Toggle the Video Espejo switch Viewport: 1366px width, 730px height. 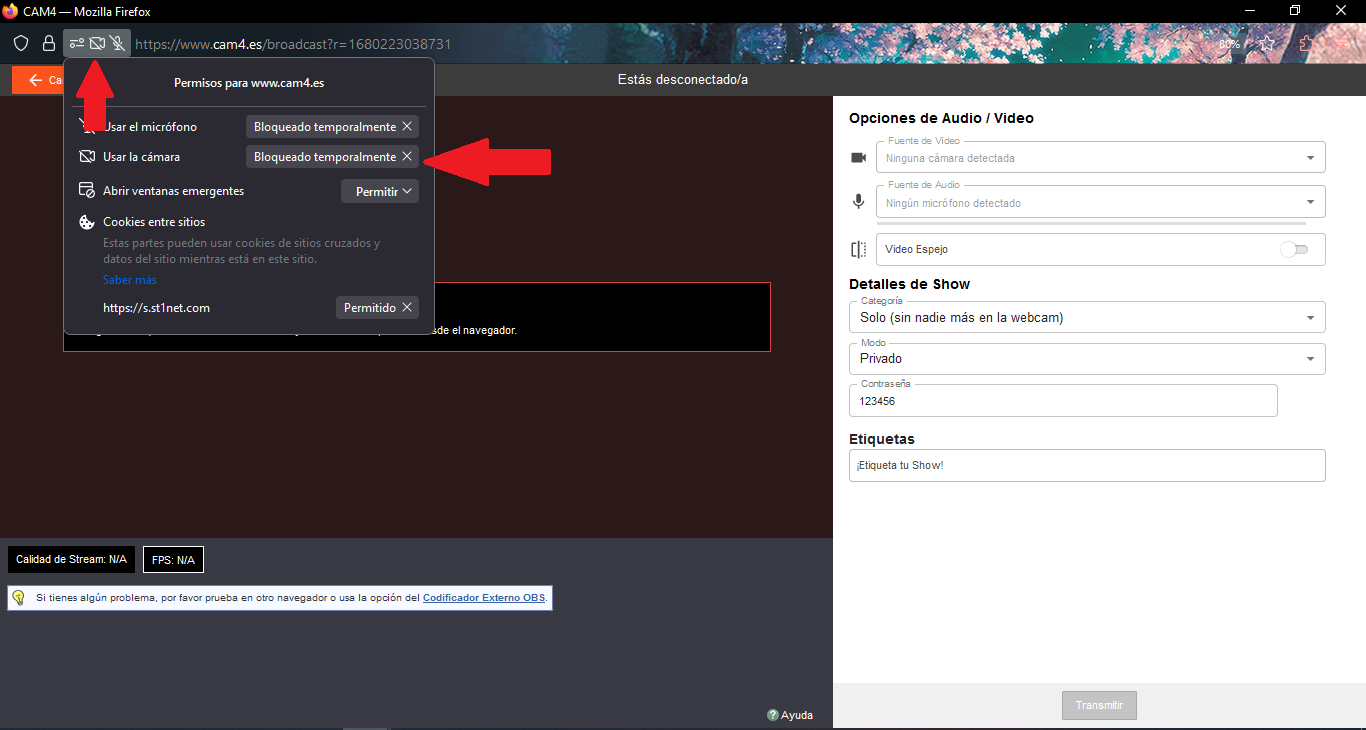(x=1294, y=250)
